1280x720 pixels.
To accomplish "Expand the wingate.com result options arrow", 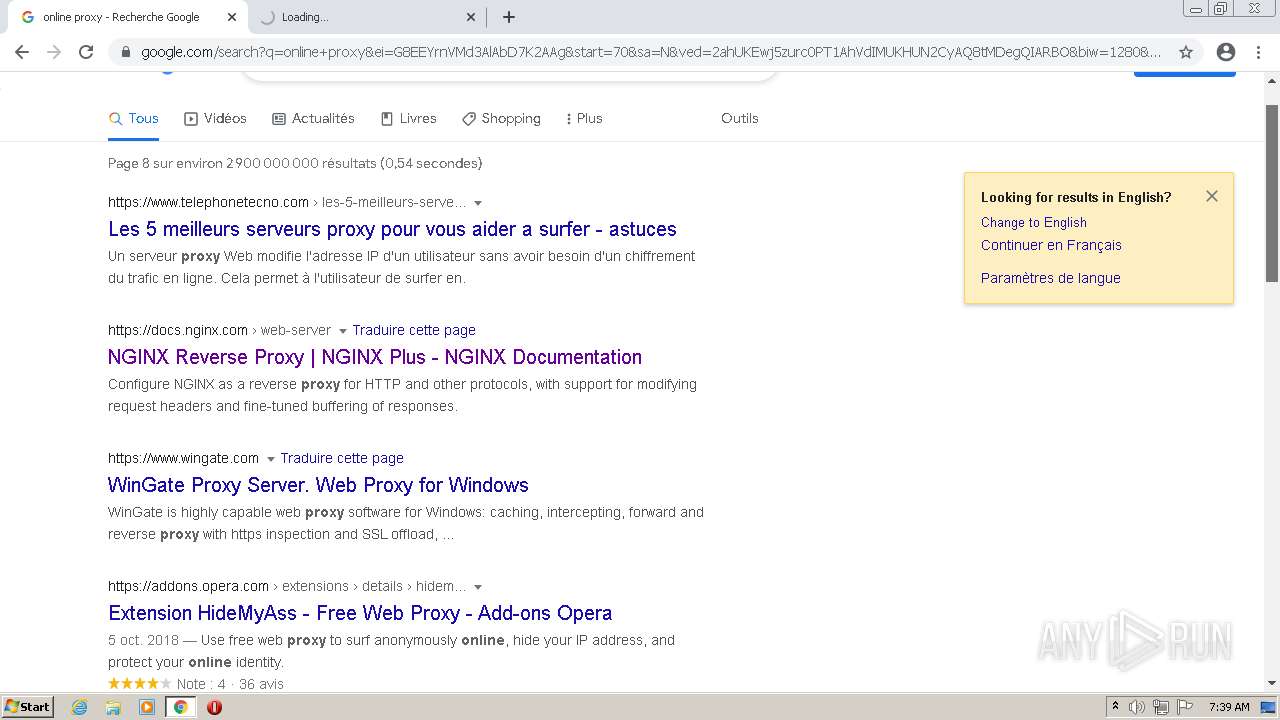I will [270, 459].
